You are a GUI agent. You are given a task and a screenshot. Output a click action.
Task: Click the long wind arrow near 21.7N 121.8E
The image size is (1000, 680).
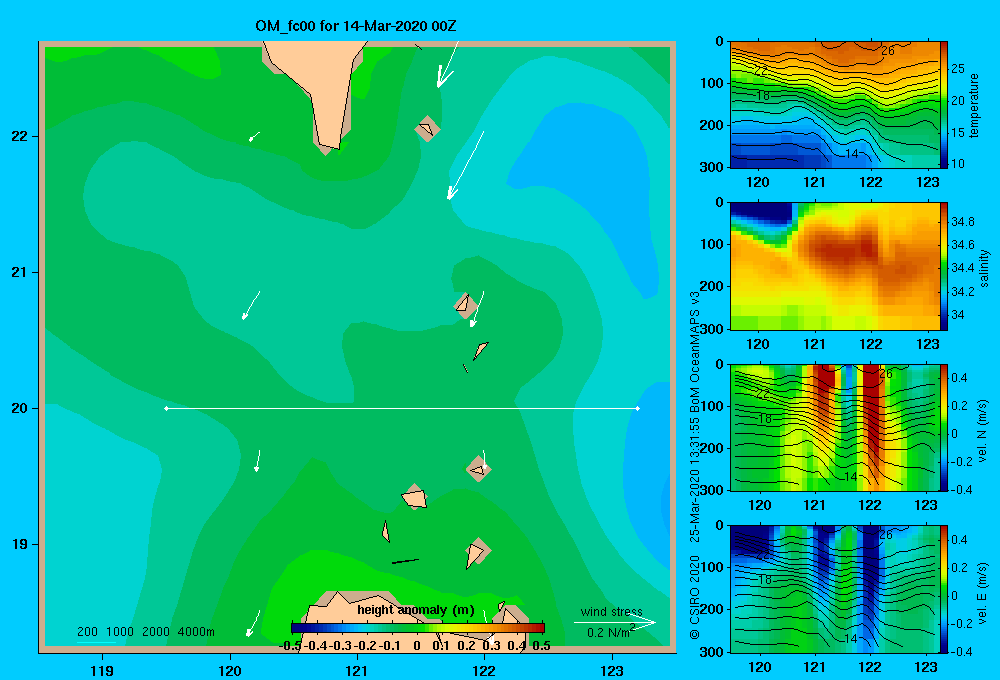[x=466, y=166]
